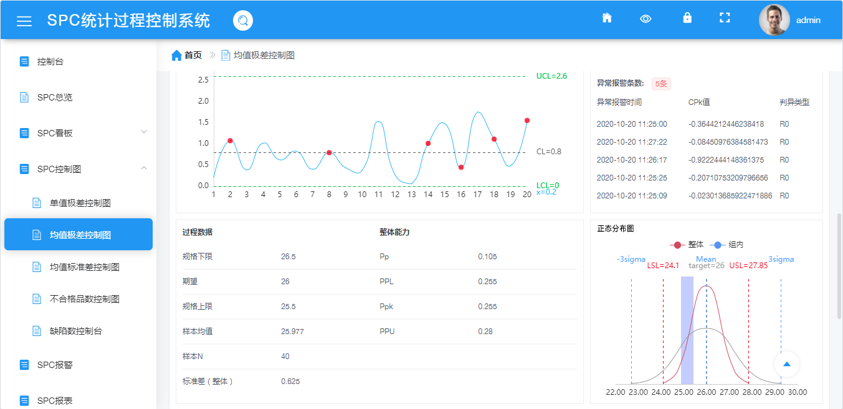Toggle the 组内 legend series
The image size is (843, 409).
click(728, 244)
